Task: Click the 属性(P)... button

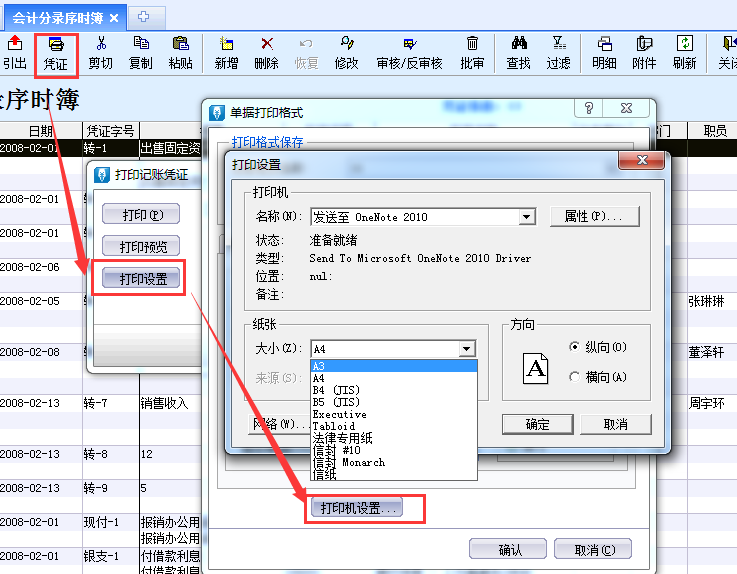Action: pyautogui.click(x=594, y=216)
